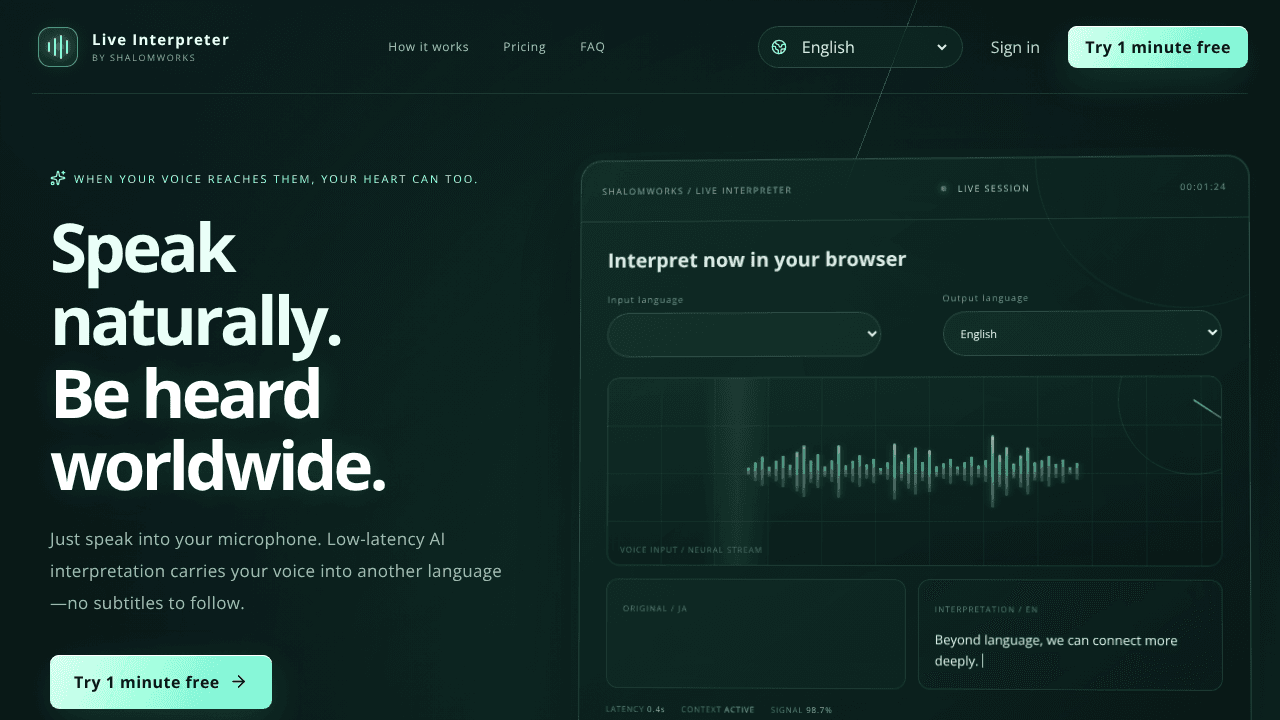Click the globe icon in language selector
This screenshot has width=1280, height=720.
(x=779, y=47)
